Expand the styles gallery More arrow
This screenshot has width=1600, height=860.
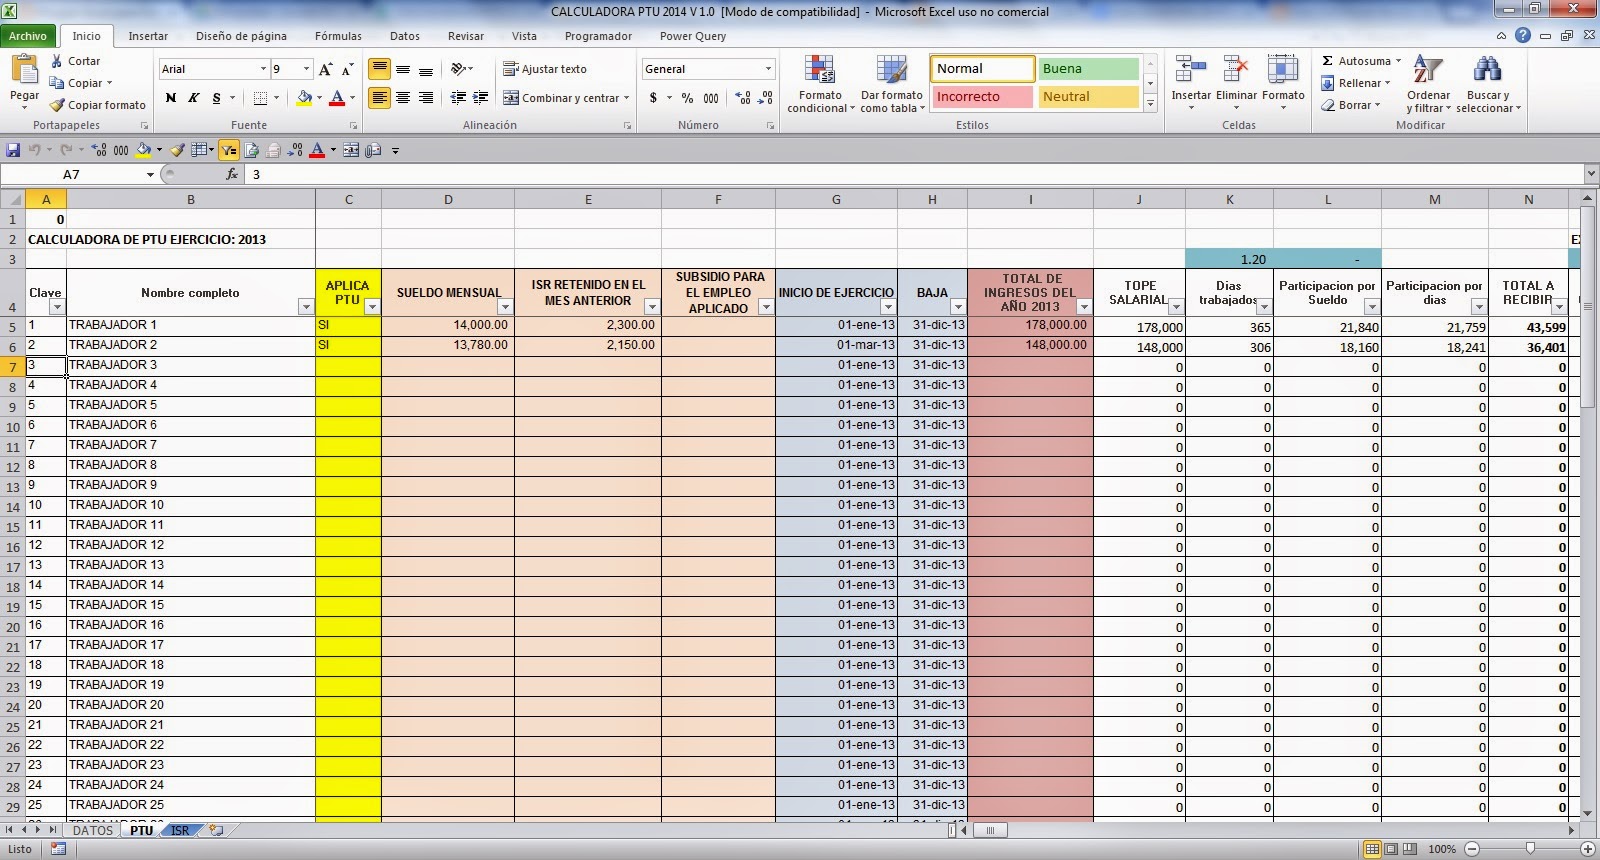tap(1151, 104)
